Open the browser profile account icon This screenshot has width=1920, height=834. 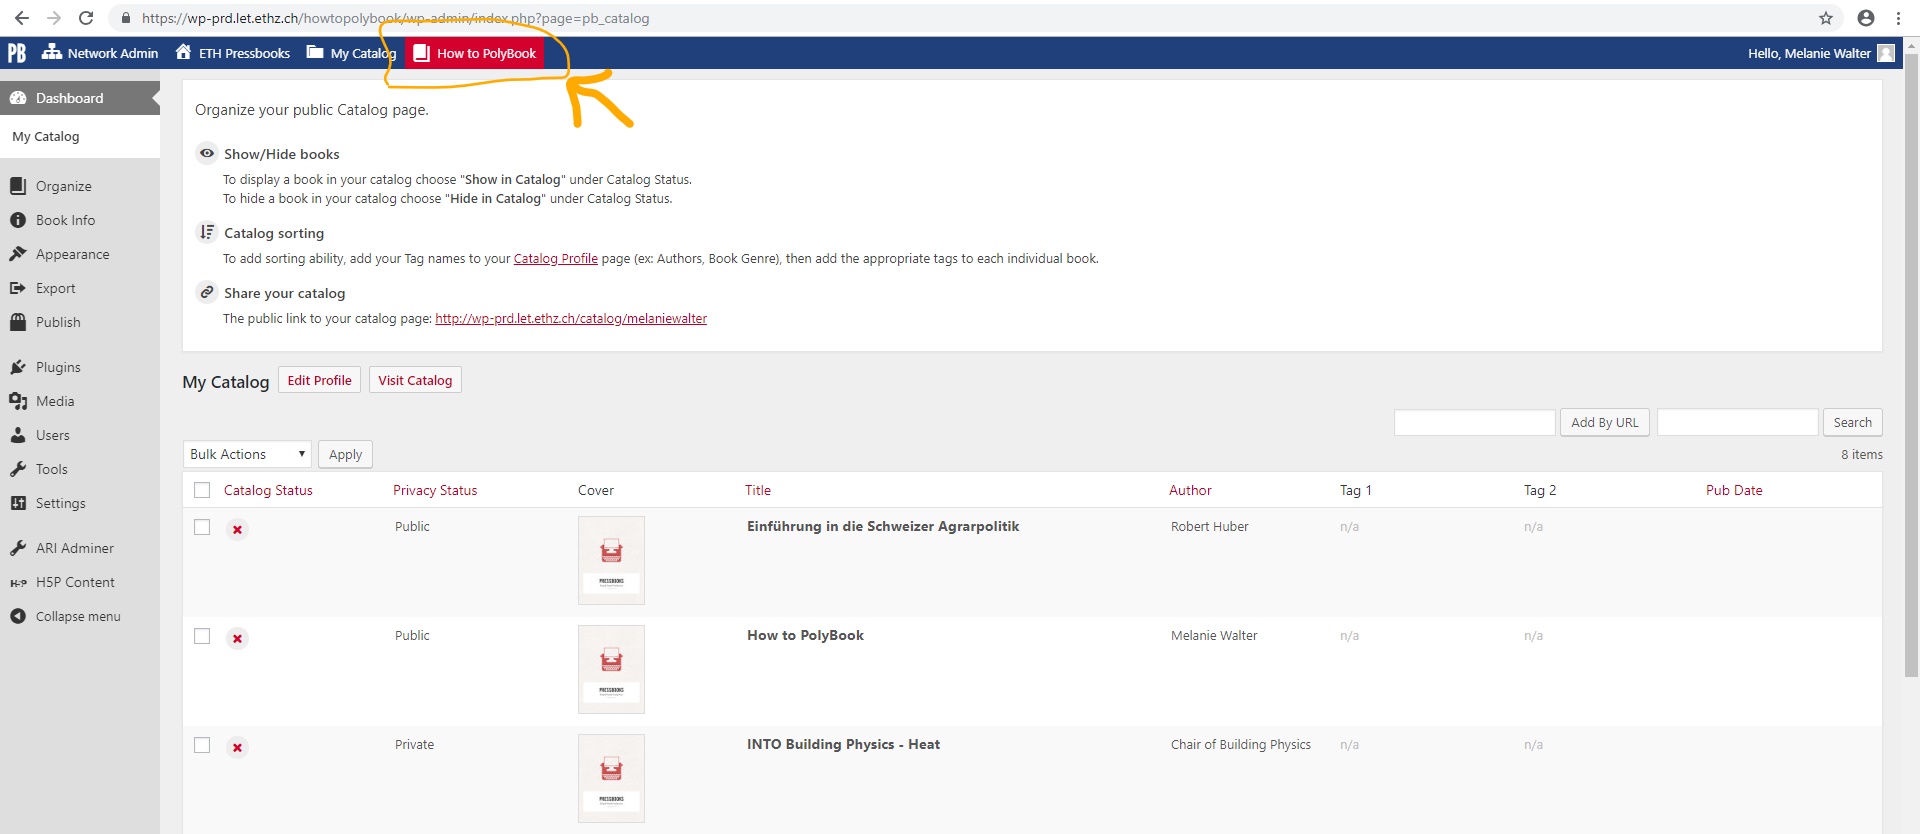(x=1866, y=18)
